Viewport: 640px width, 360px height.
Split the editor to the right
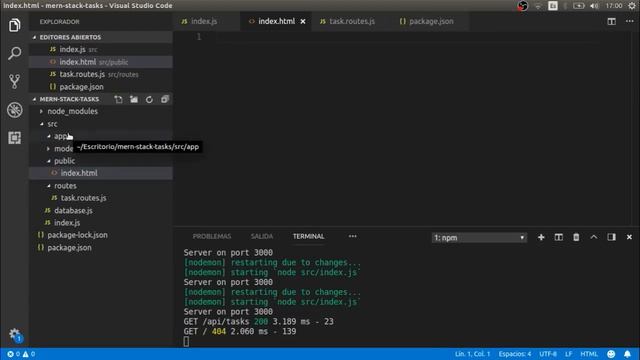coord(611,21)
